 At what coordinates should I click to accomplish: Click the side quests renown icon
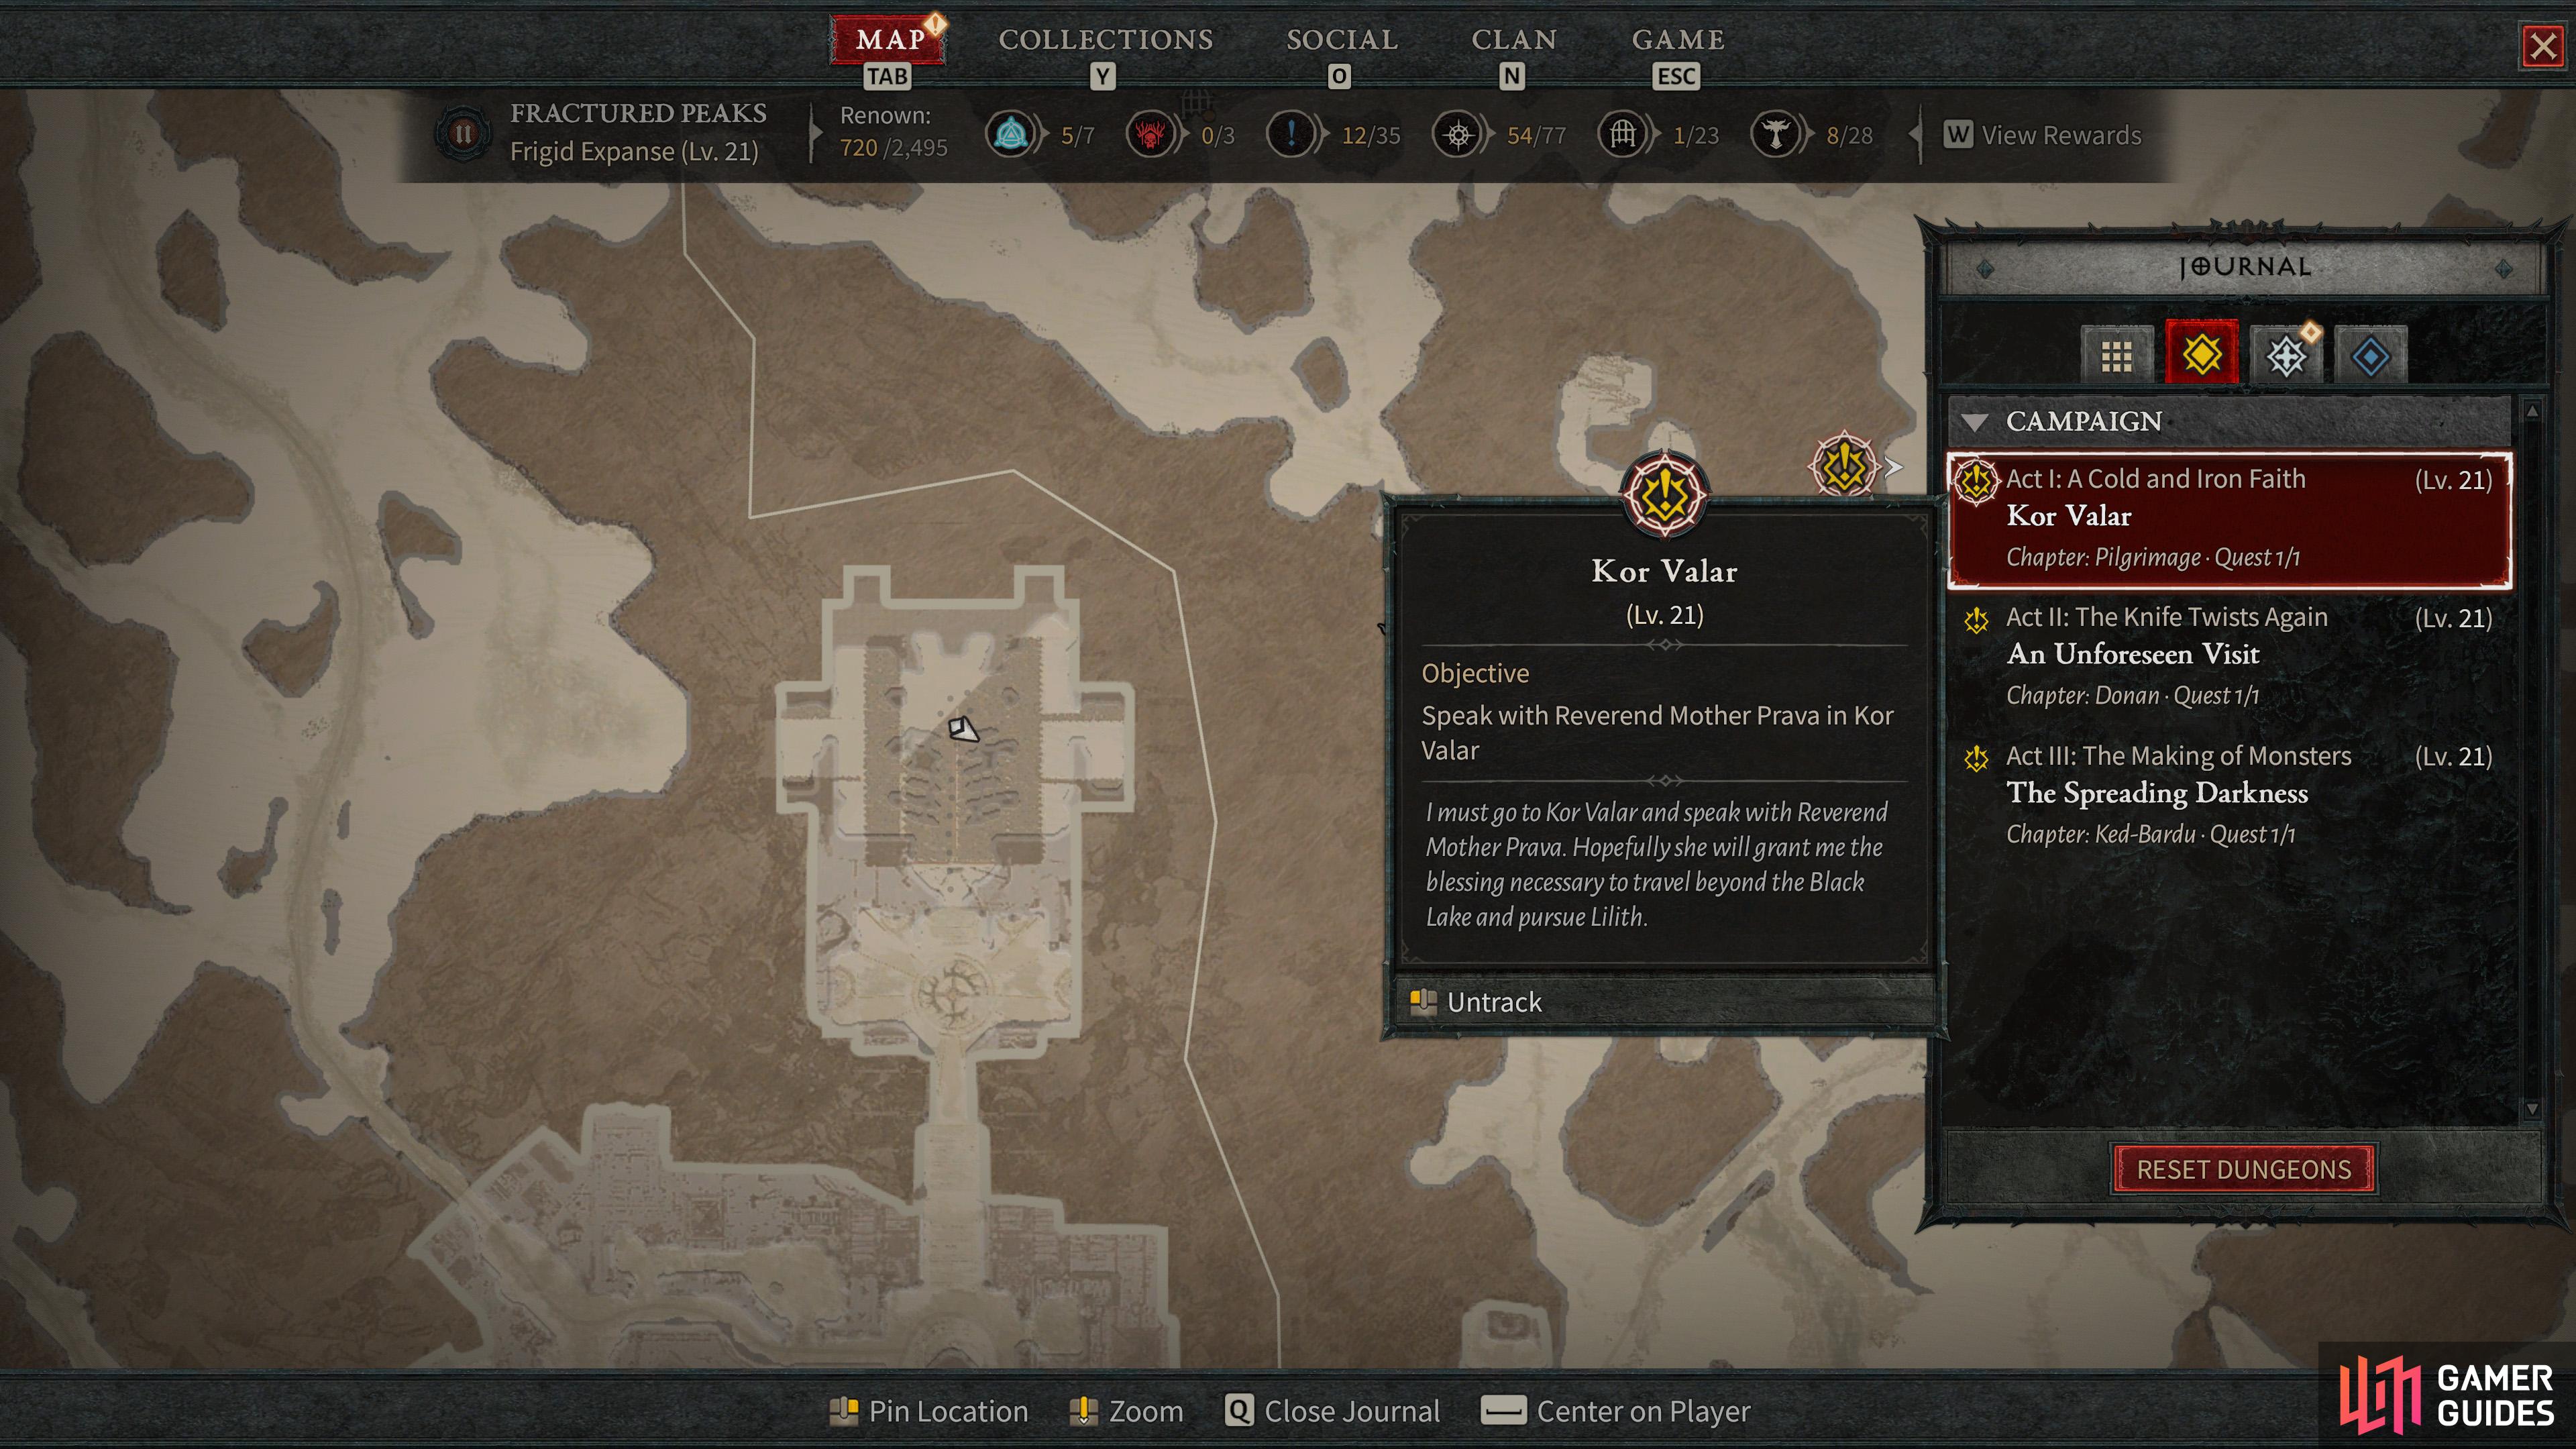tap(1291, 134)
